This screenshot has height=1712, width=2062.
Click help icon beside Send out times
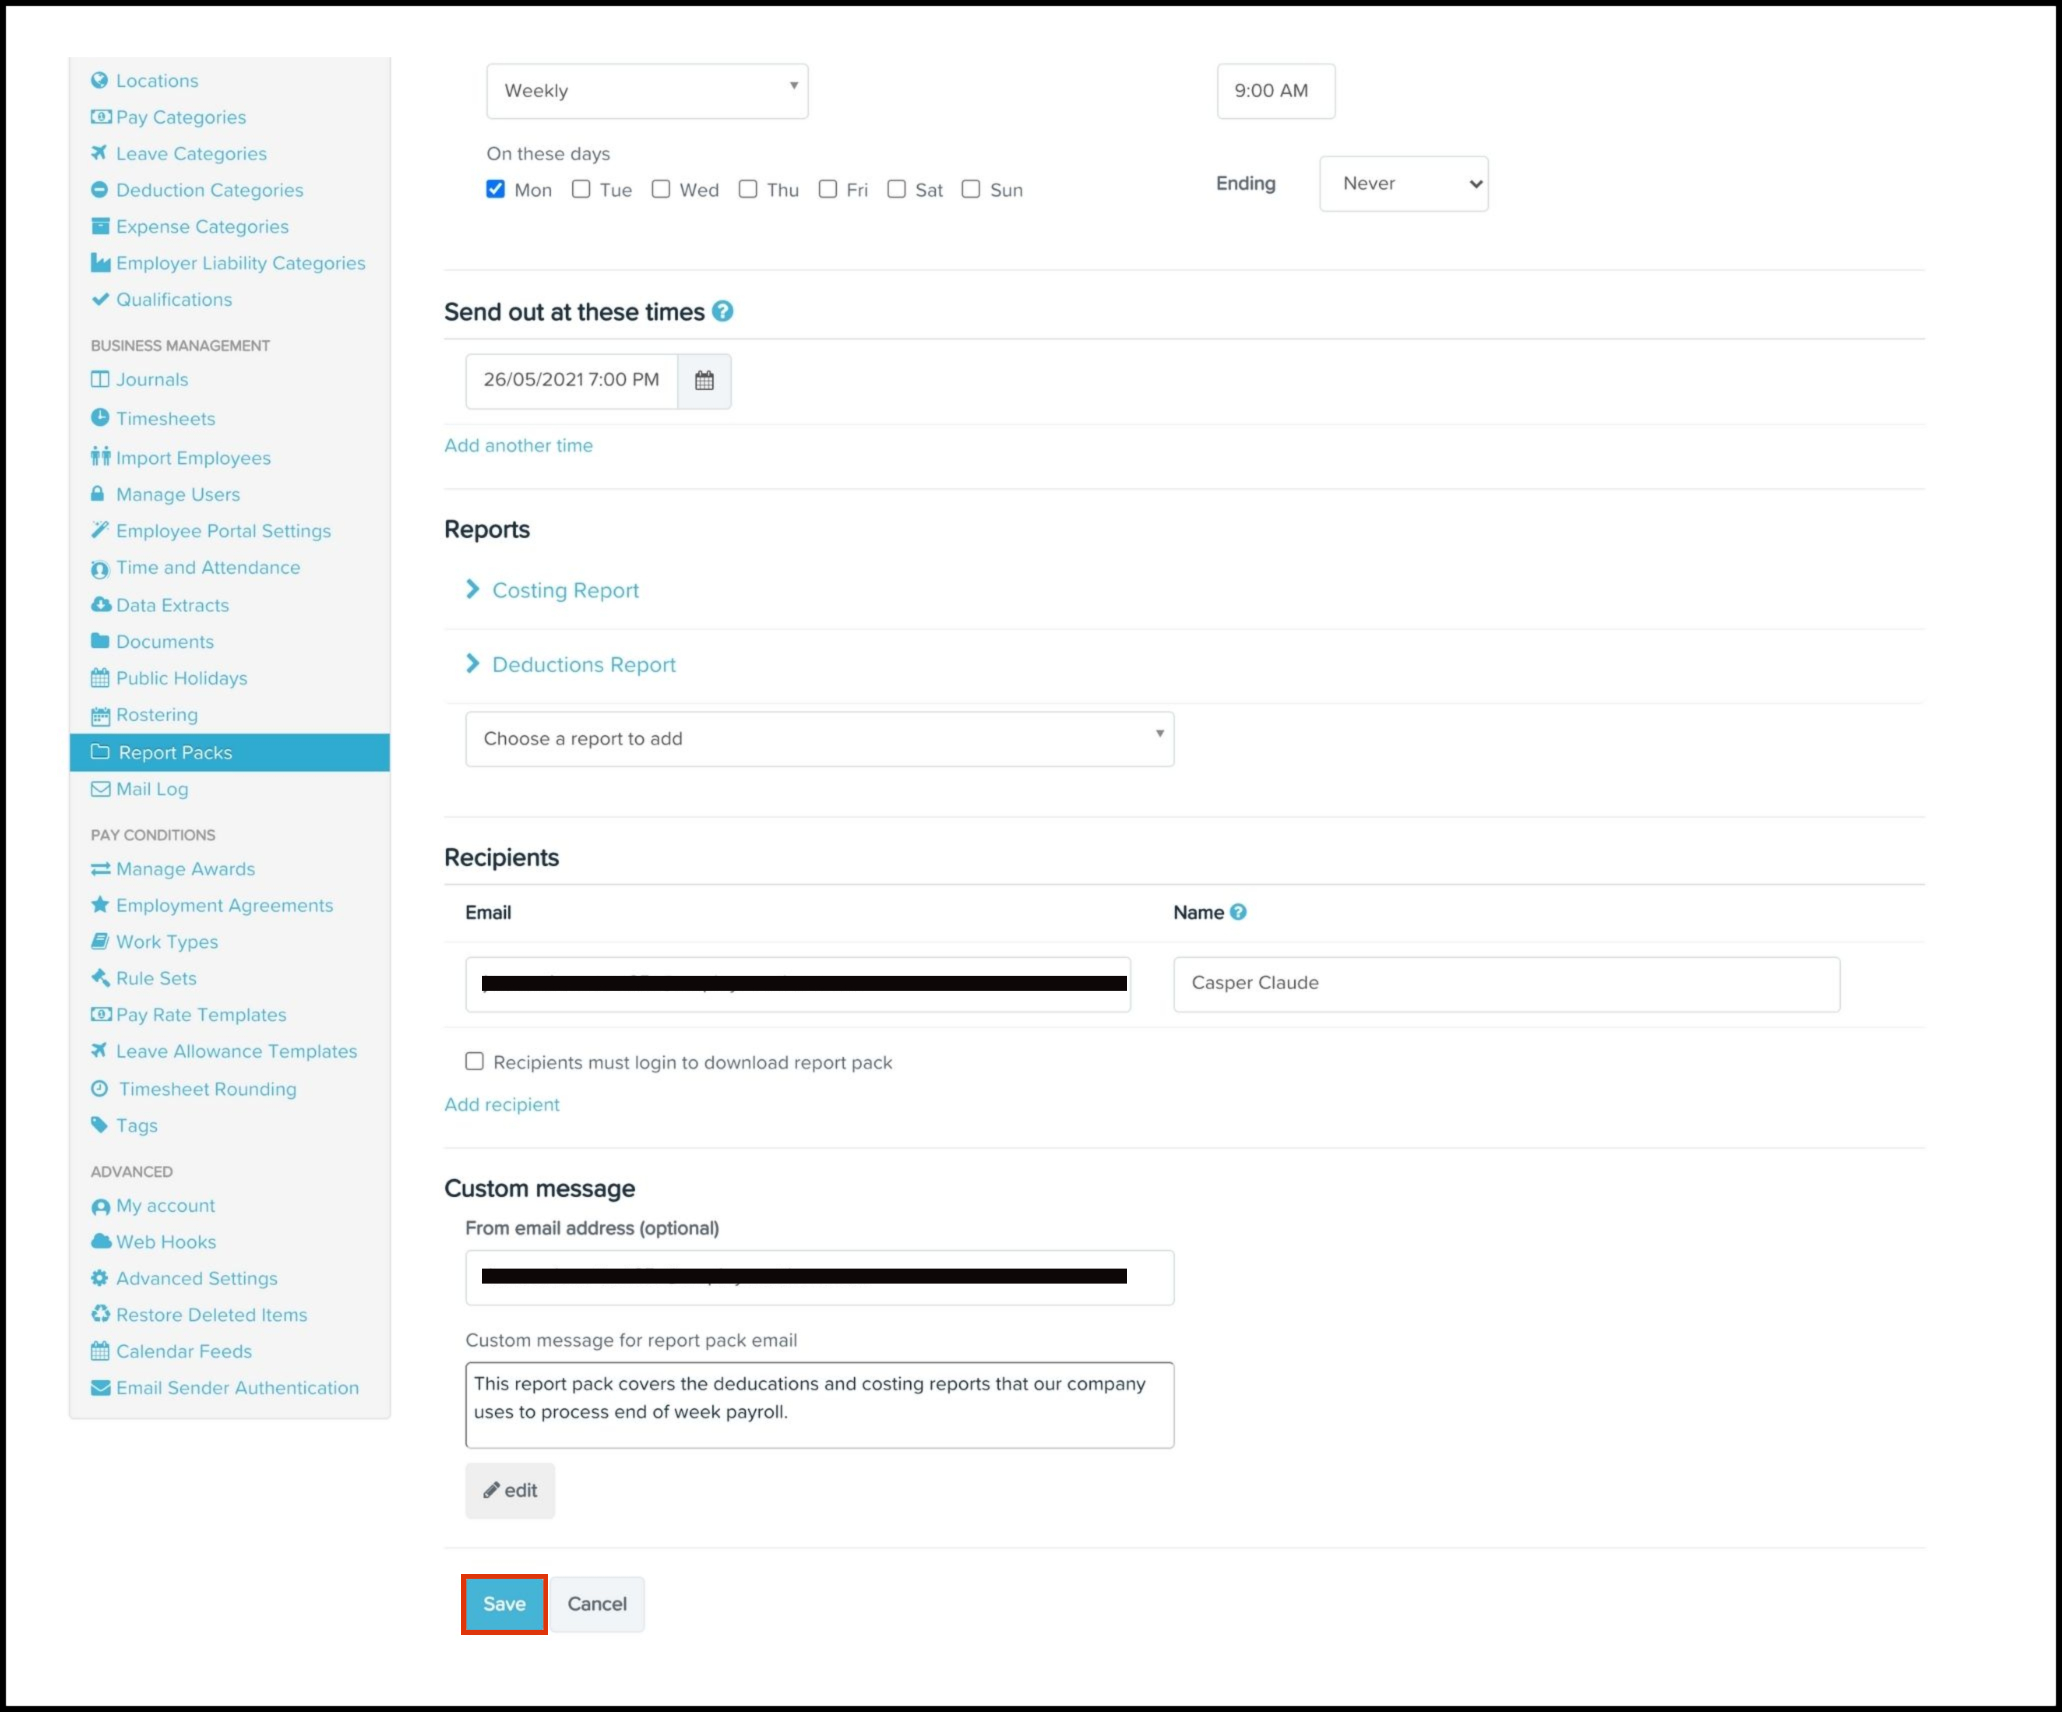(x=722, y=312)
